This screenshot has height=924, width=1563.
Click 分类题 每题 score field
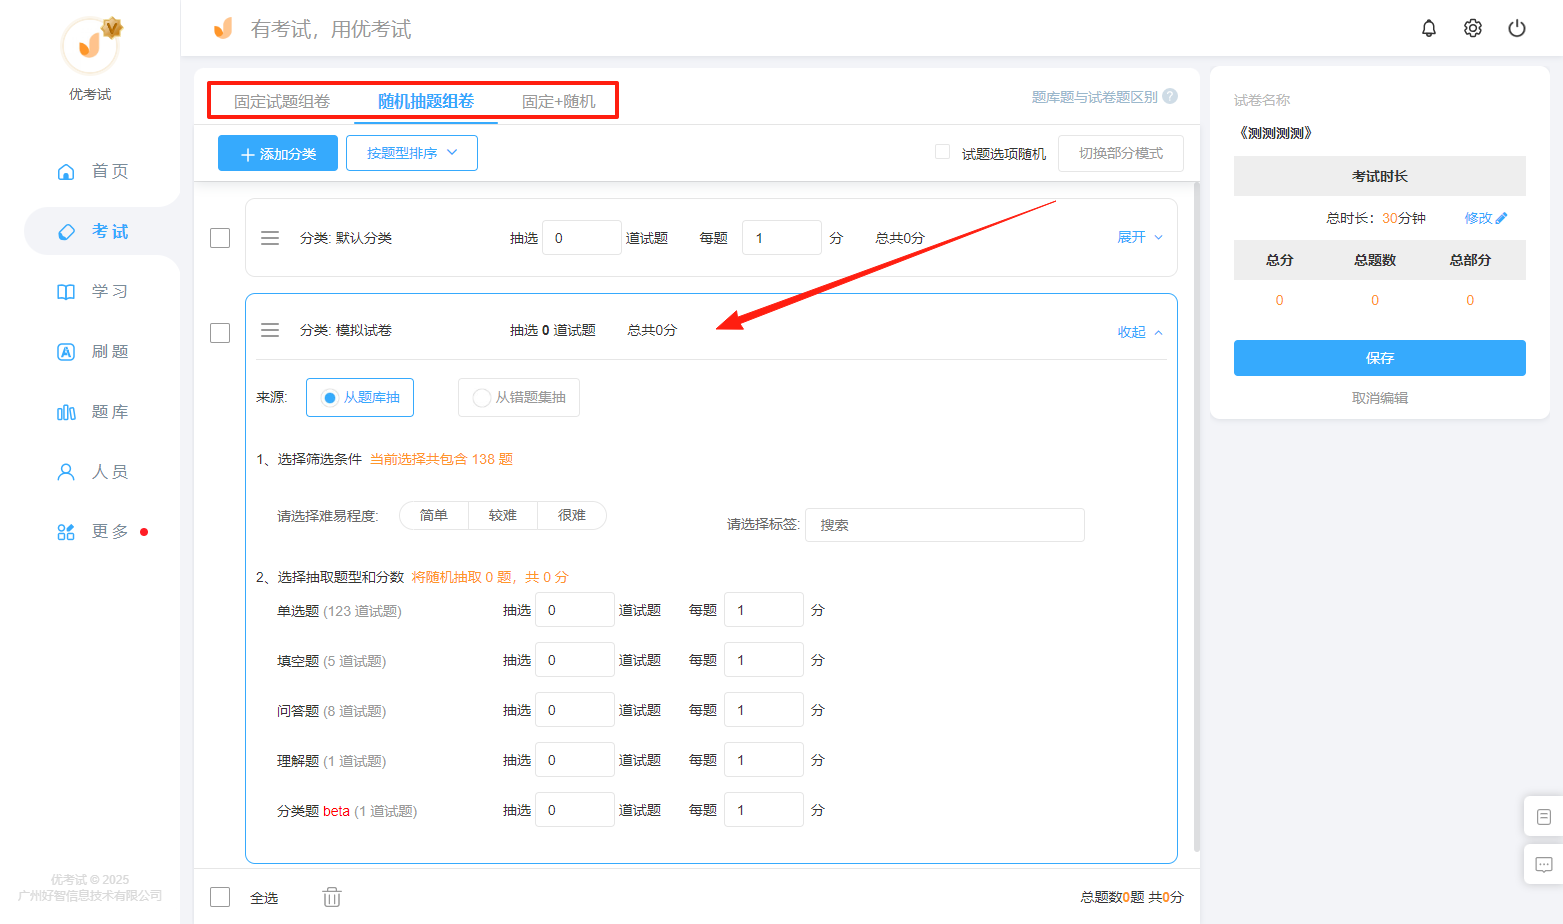[x=764, y=810]
